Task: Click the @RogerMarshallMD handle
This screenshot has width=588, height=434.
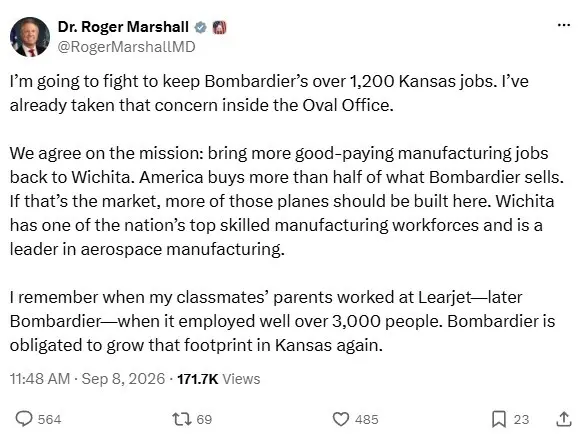Action: [126, 47]
